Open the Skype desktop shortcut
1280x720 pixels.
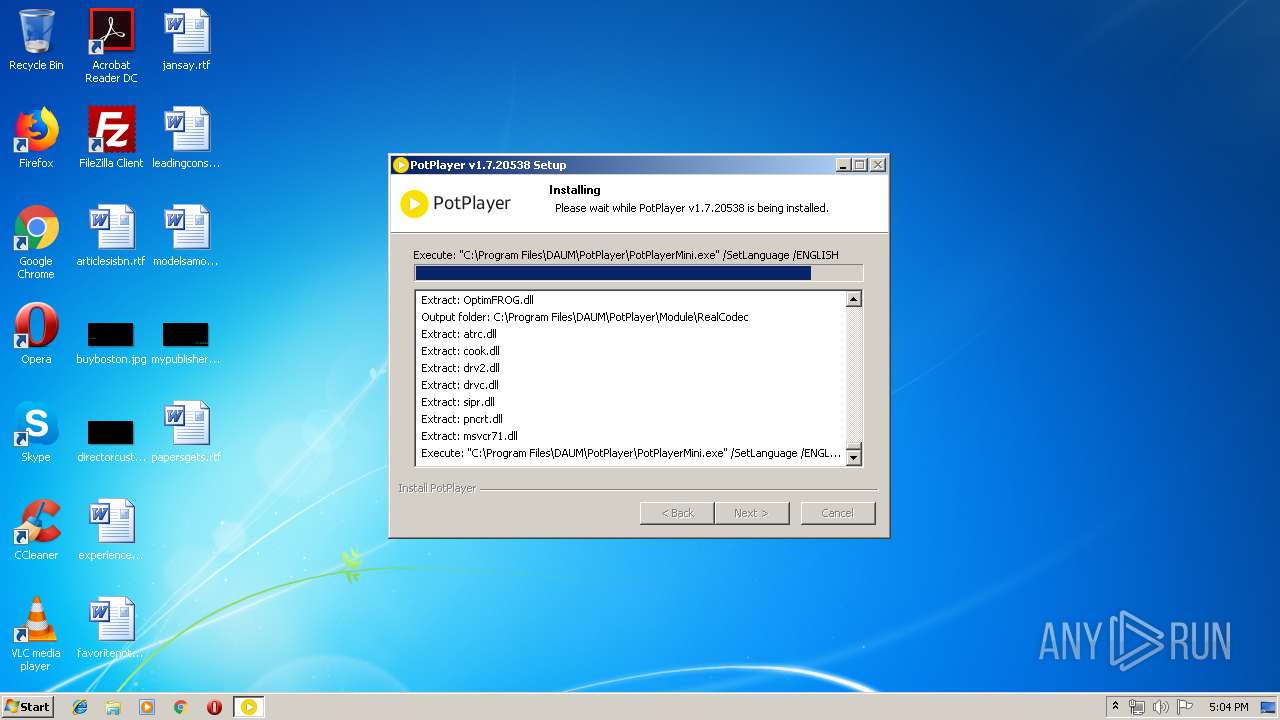click(x=36, y=432)
